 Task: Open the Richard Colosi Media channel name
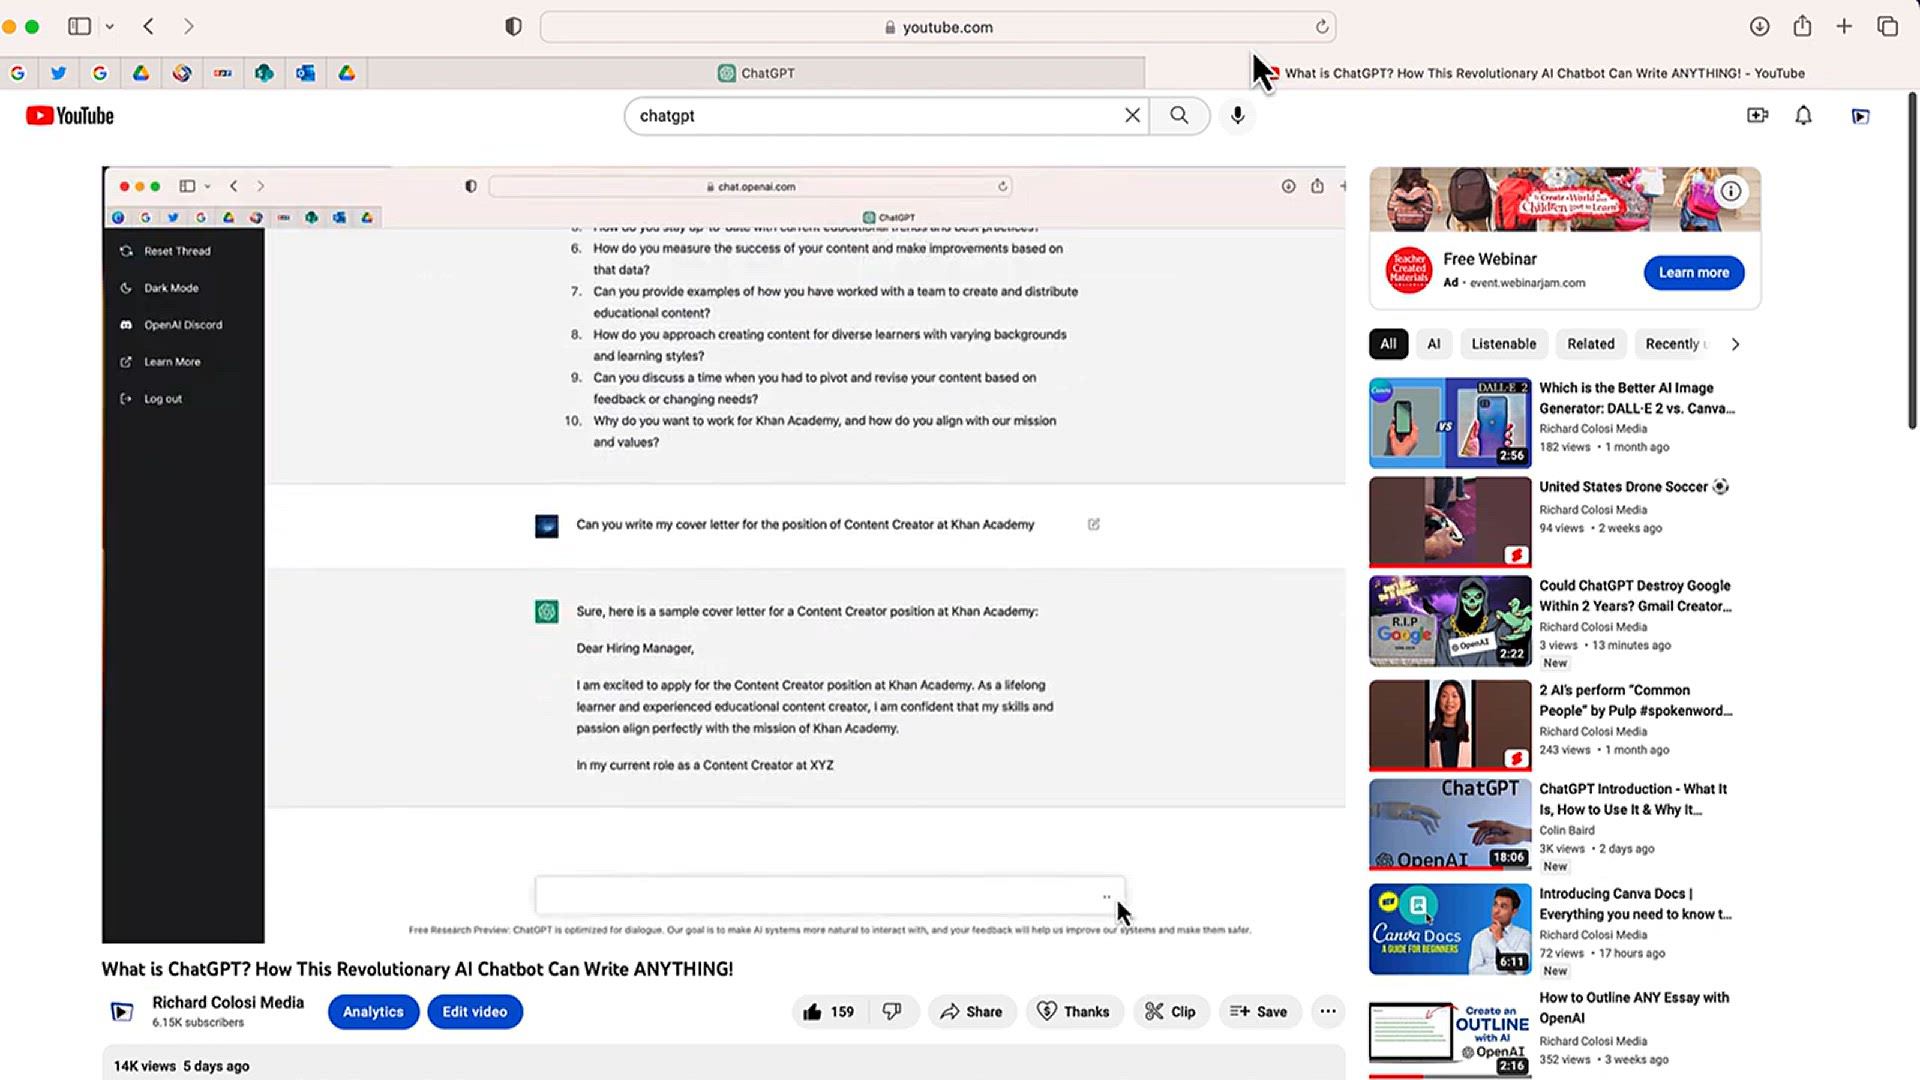click(228, 1002)
